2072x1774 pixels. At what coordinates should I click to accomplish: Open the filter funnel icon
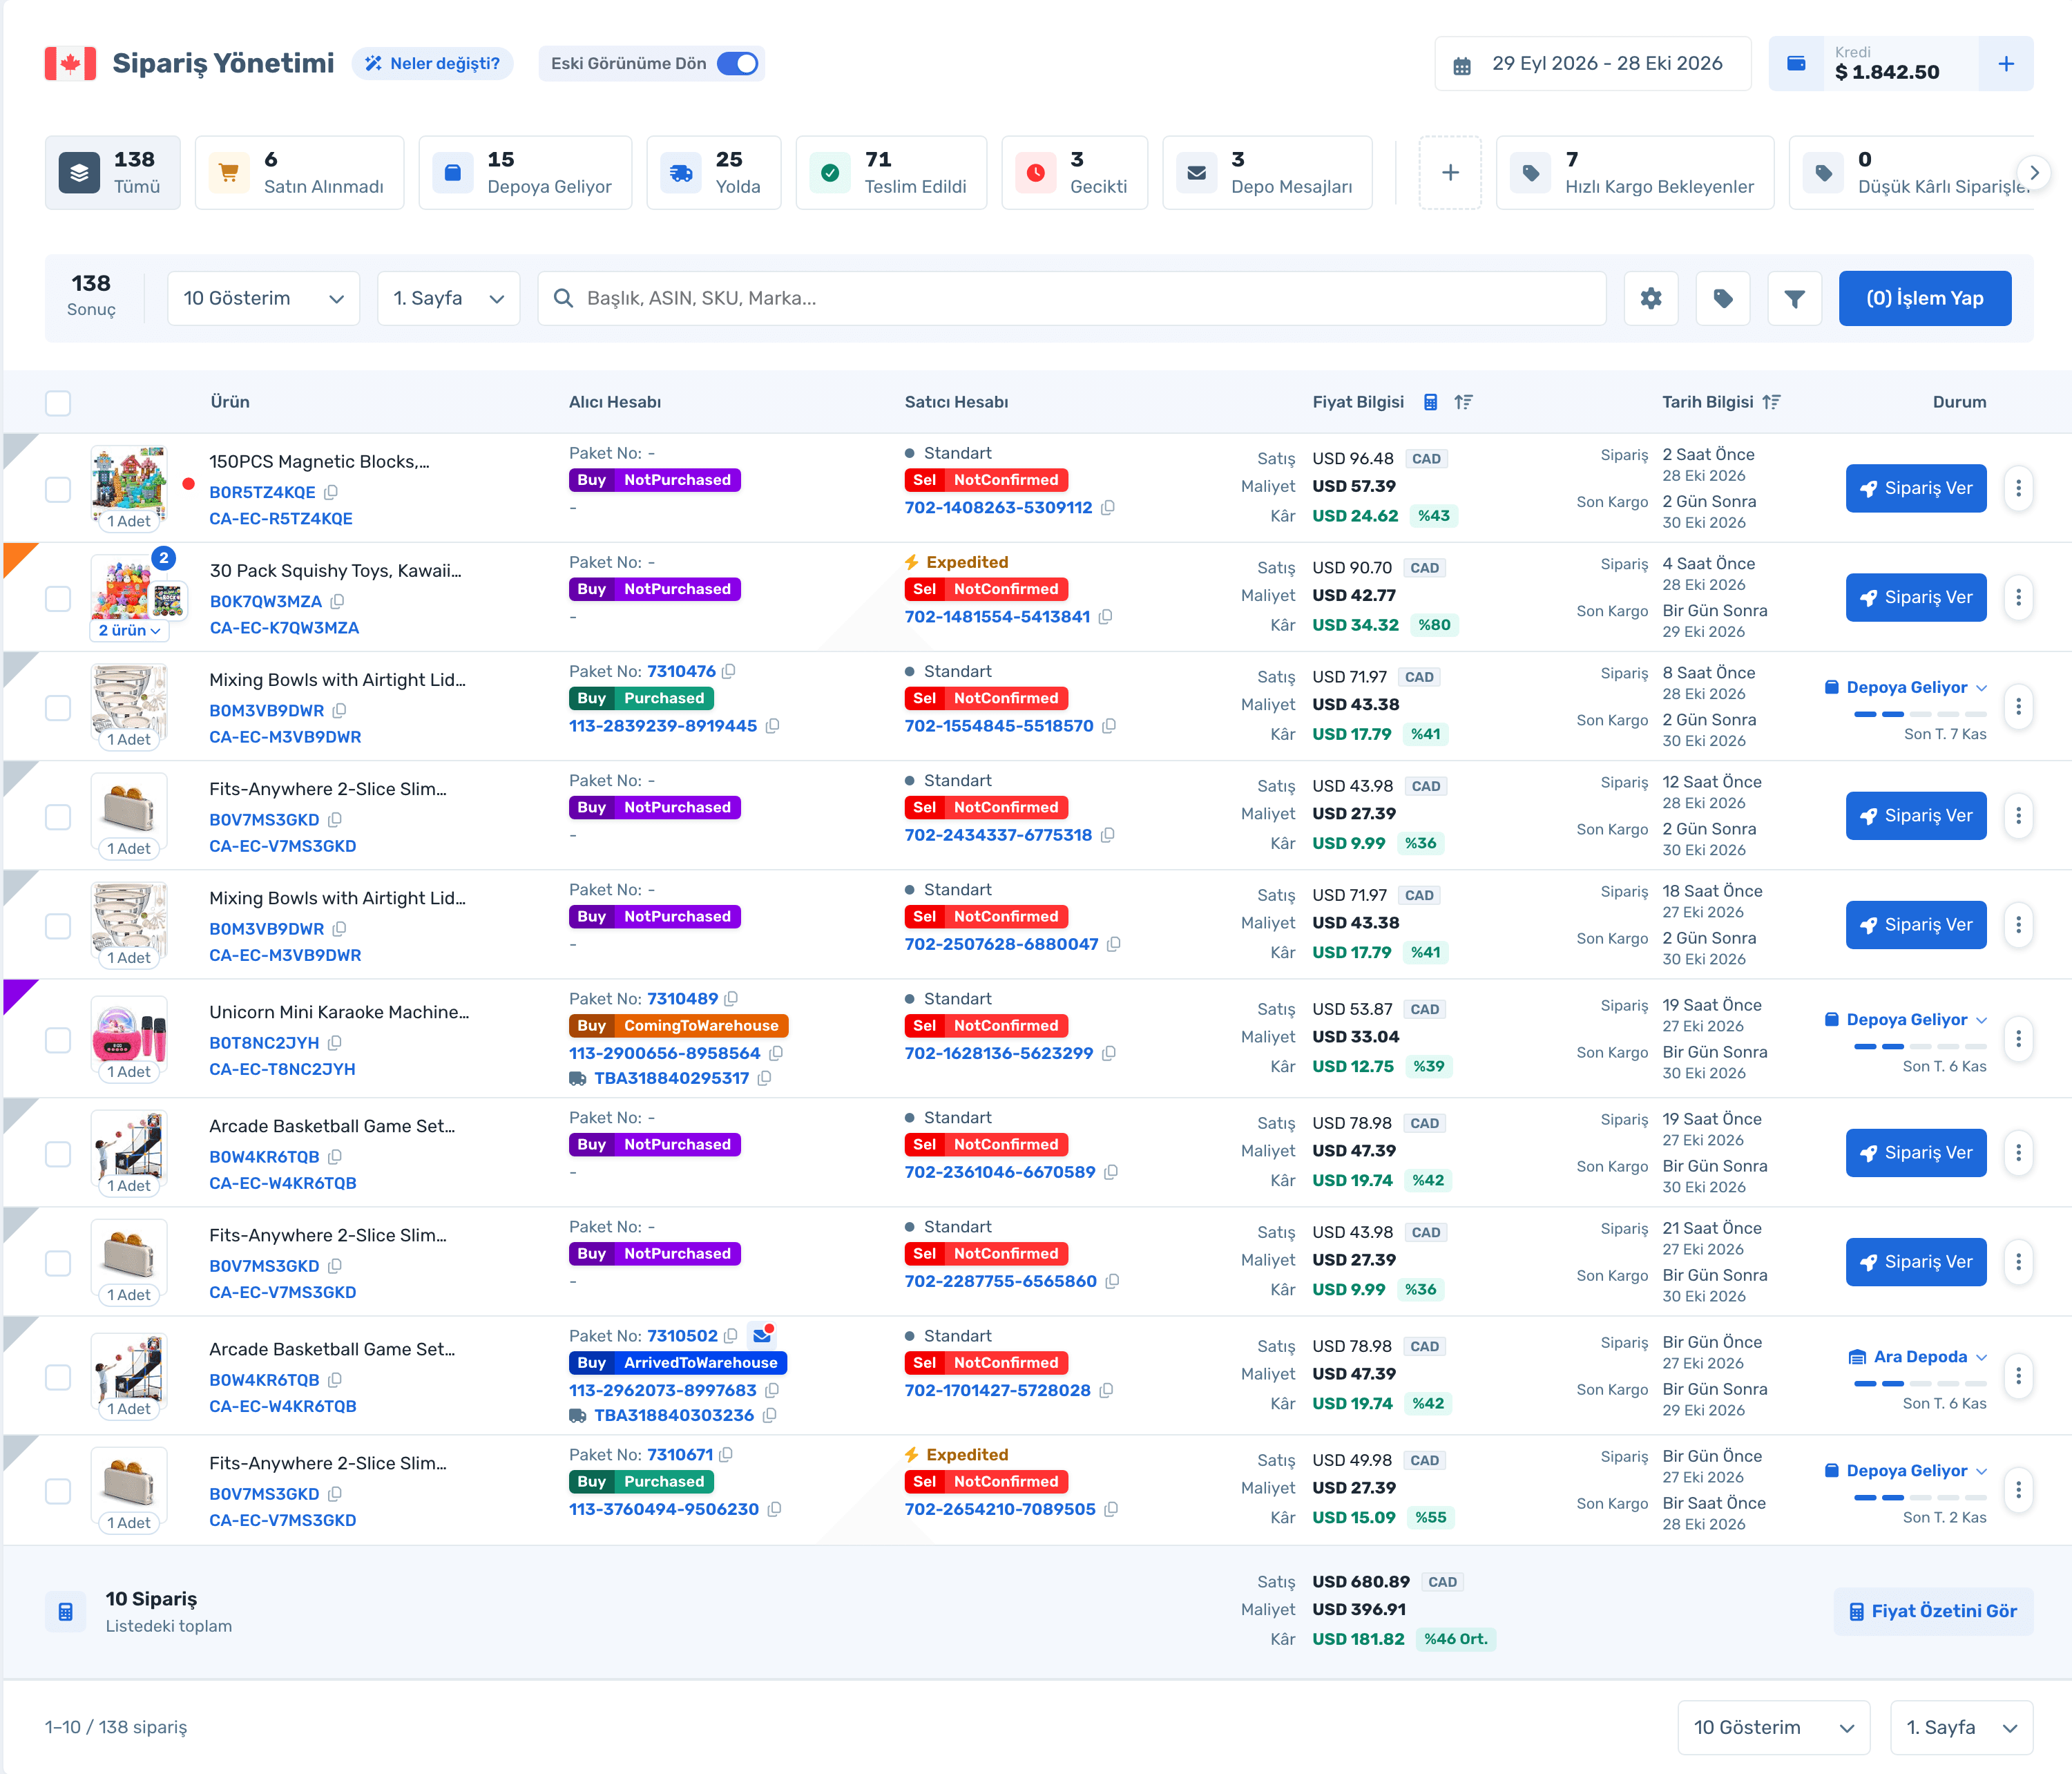(x=1795, y=298)
